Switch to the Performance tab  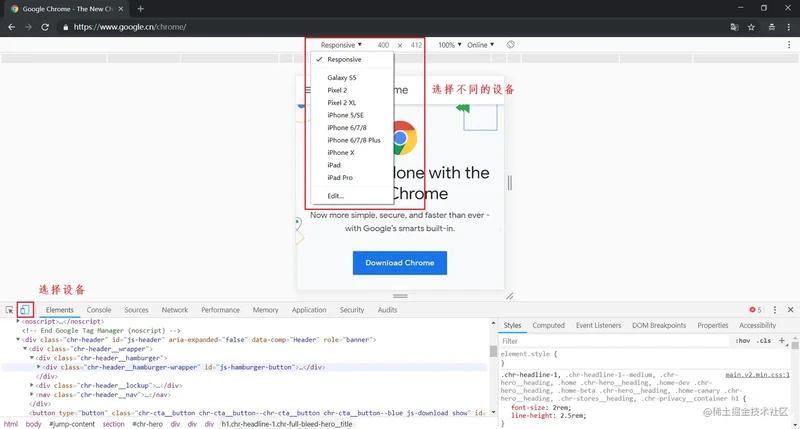tap(220, 310)
